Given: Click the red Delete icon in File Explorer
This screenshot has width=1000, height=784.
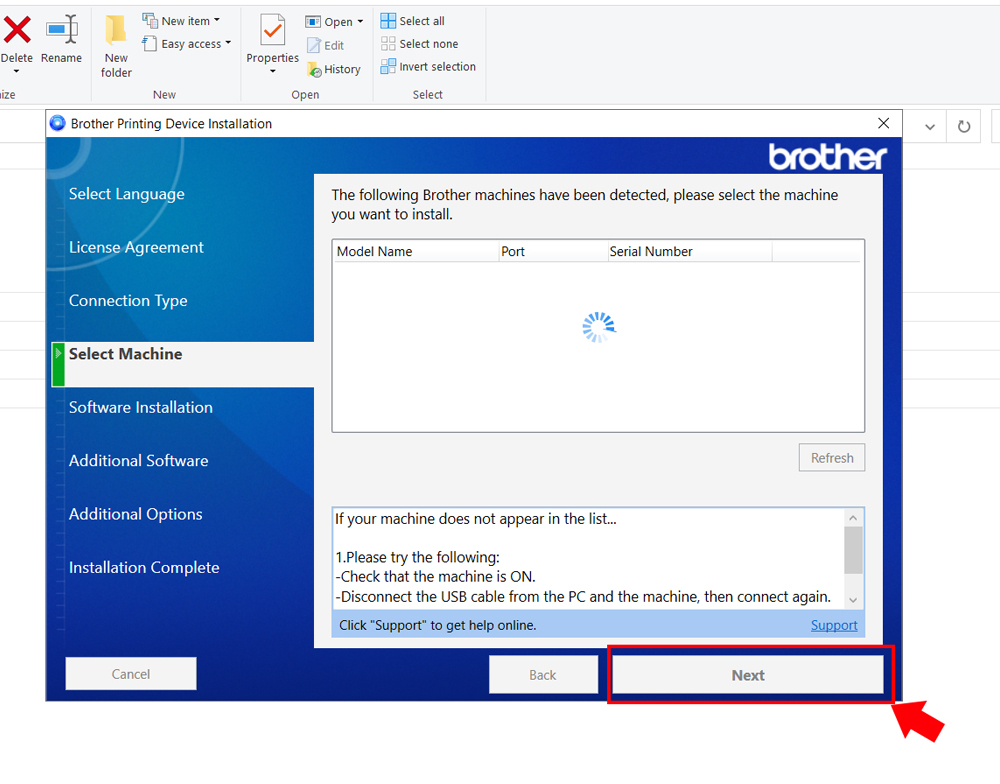Looking at the screenshot, I should click(x=17, y=30).
